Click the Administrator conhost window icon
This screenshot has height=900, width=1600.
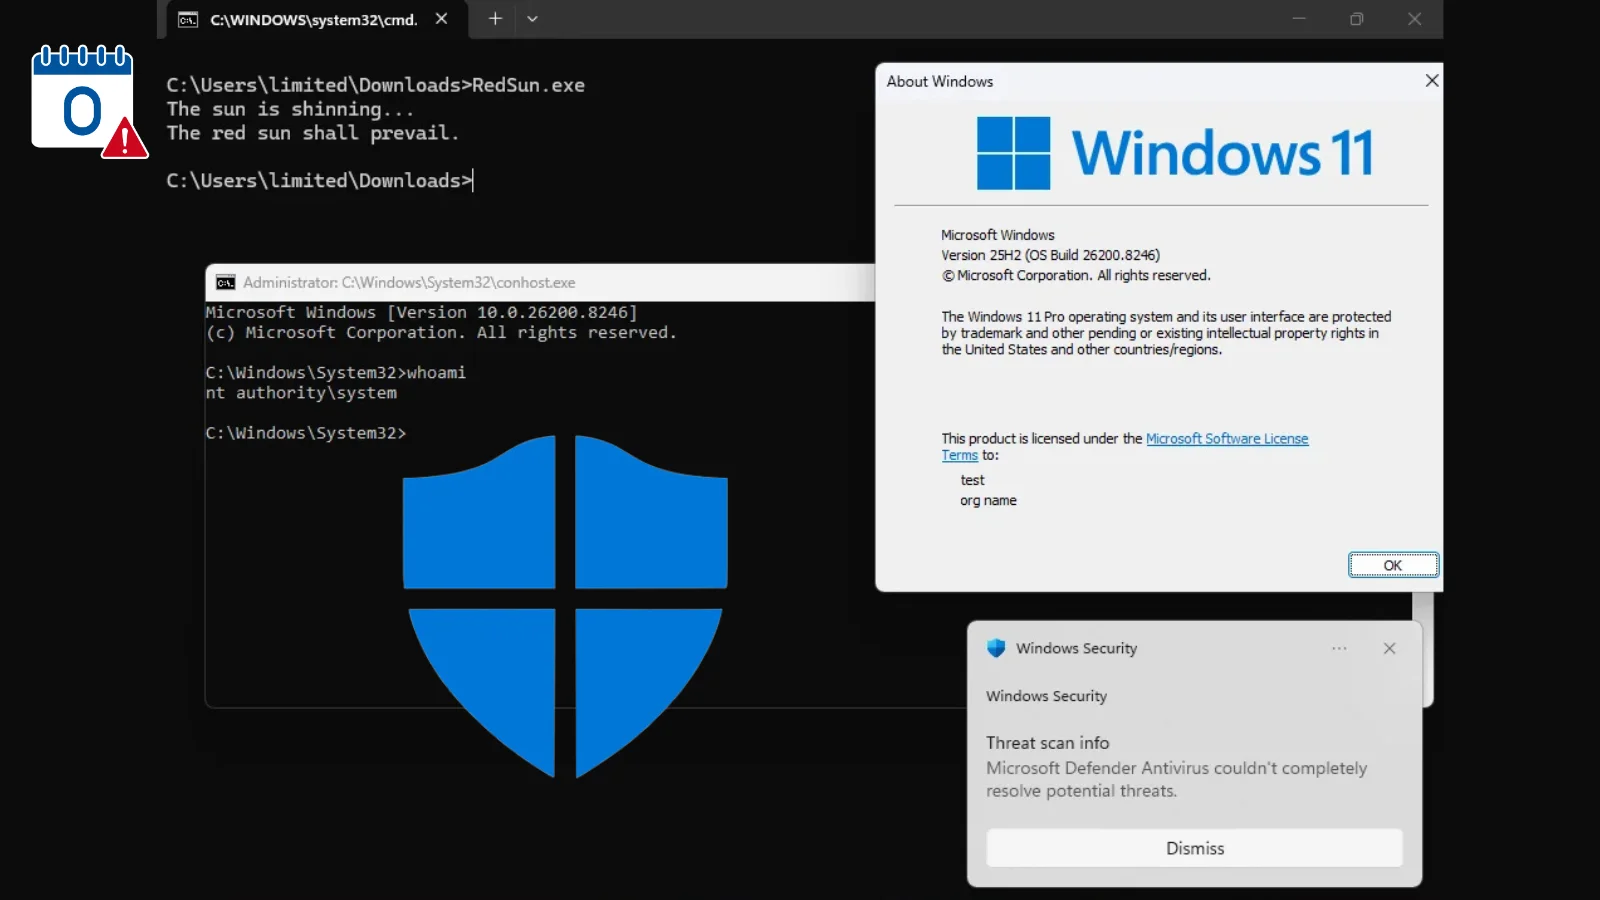[226, 283]
